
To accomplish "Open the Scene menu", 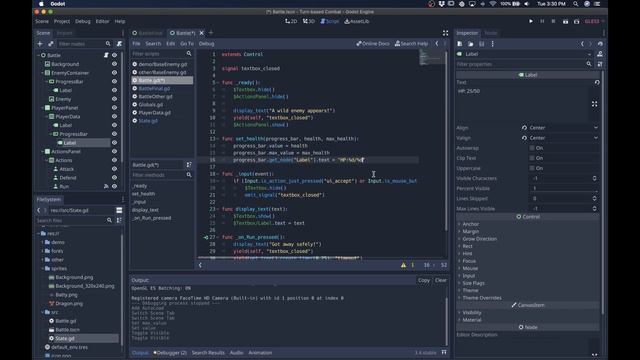I will click(x=42, y=21).
